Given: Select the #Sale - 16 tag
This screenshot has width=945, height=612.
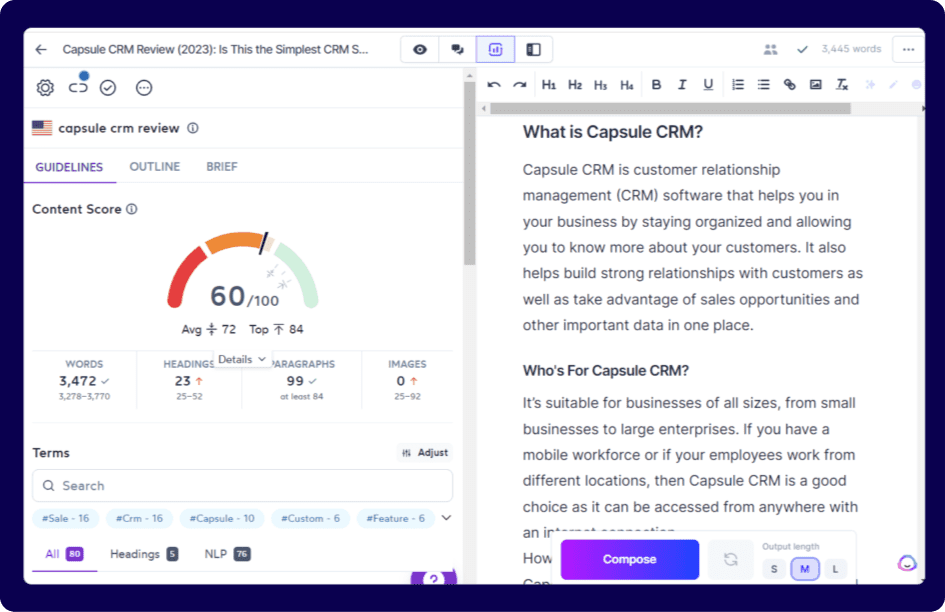Looking at the screenshot, I should tap(66, 518).
